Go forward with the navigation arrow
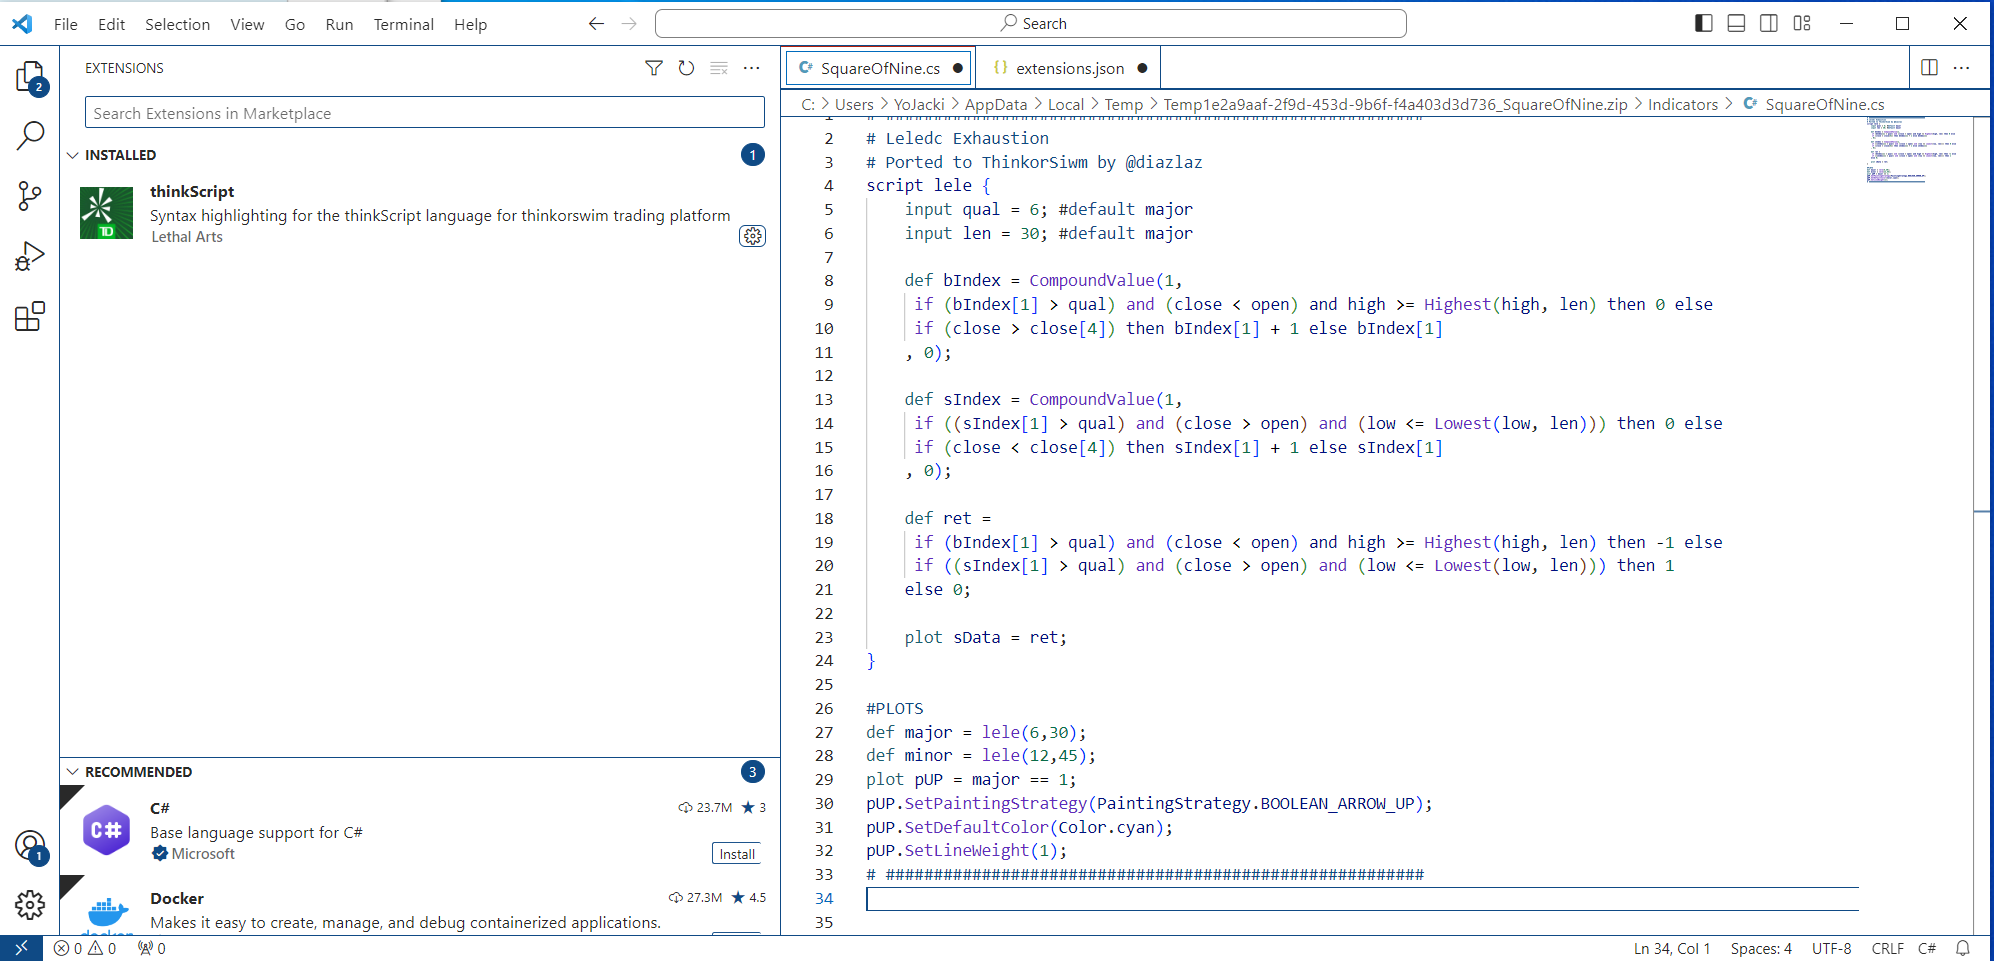The height and width of the screenshot is (961, 1994). (x=629, y=24)
